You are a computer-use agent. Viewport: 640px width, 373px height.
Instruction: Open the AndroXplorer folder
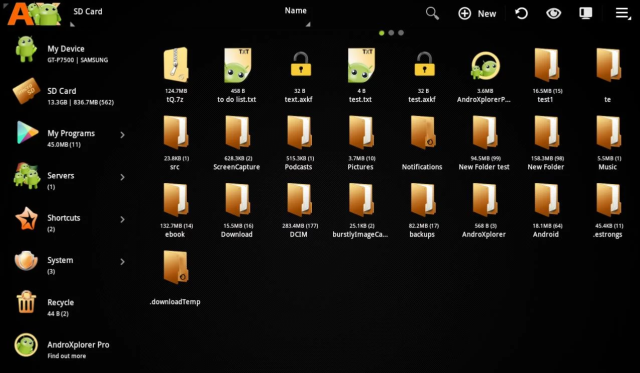[x=484, y=210]
